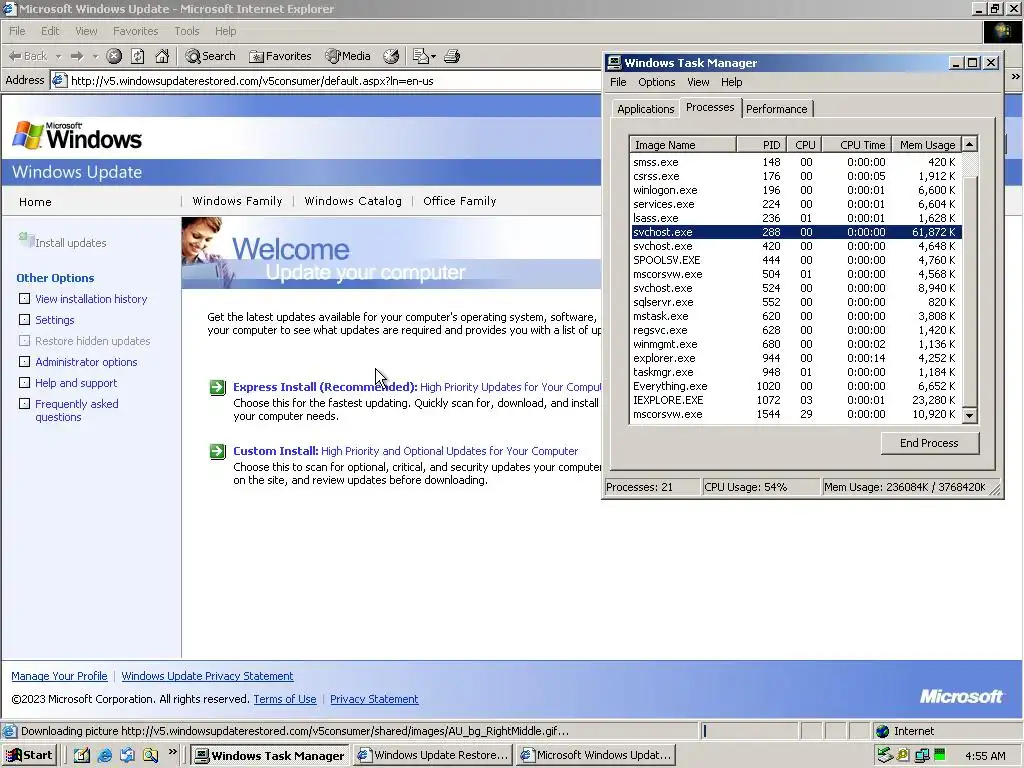Open Frequently asked questions link
The height and width of the screenshot is (768, 1024).
point(76,410)
